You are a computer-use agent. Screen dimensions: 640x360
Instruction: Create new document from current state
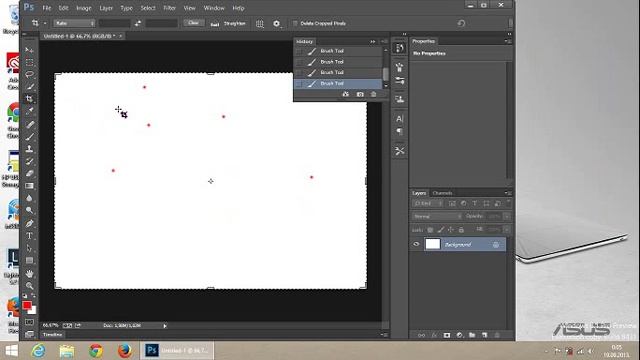tap(346, 94)
